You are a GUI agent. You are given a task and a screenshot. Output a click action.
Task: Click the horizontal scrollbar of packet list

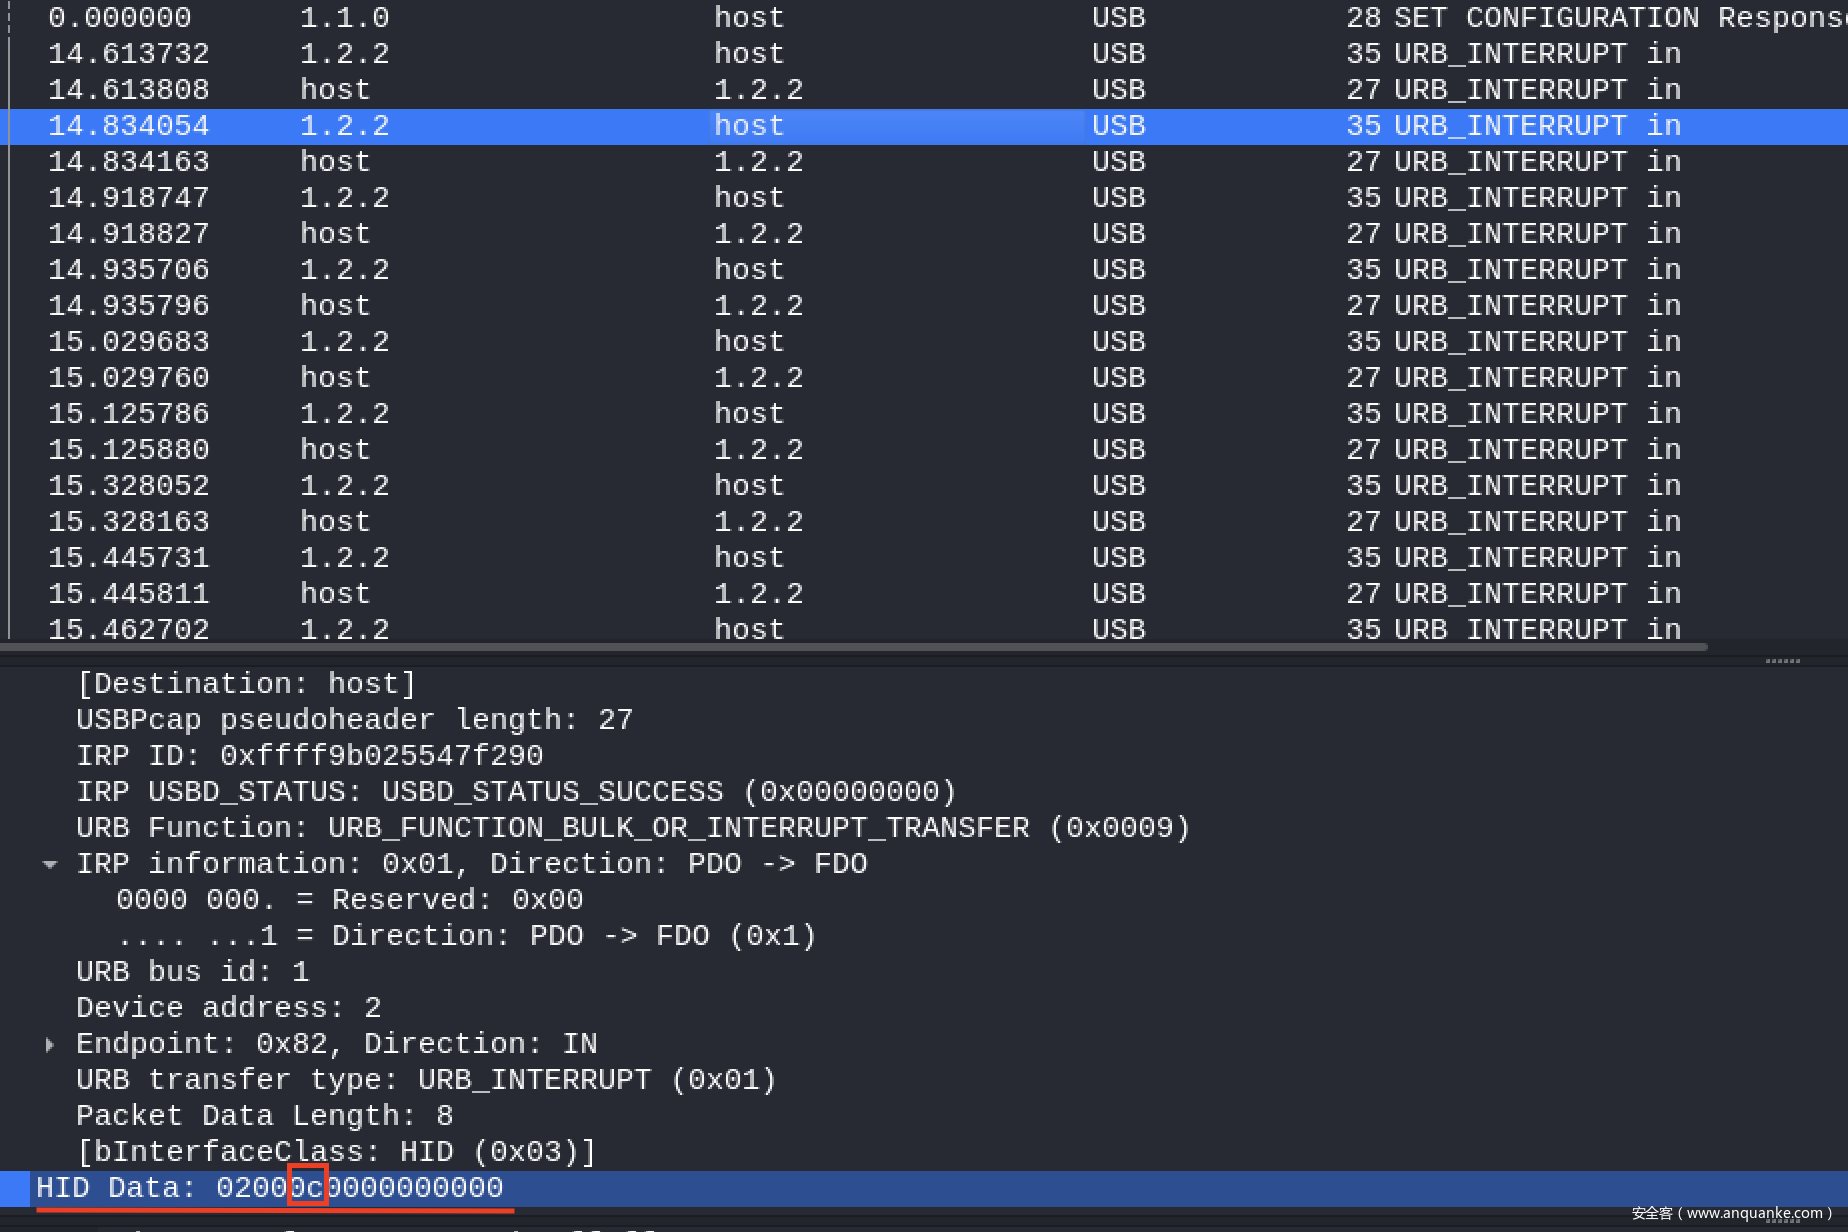click(850, 648)
